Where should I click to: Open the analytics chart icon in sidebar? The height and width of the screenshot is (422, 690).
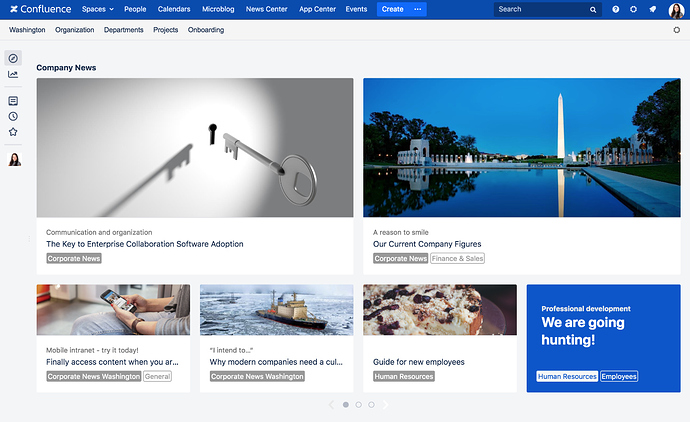13,74
